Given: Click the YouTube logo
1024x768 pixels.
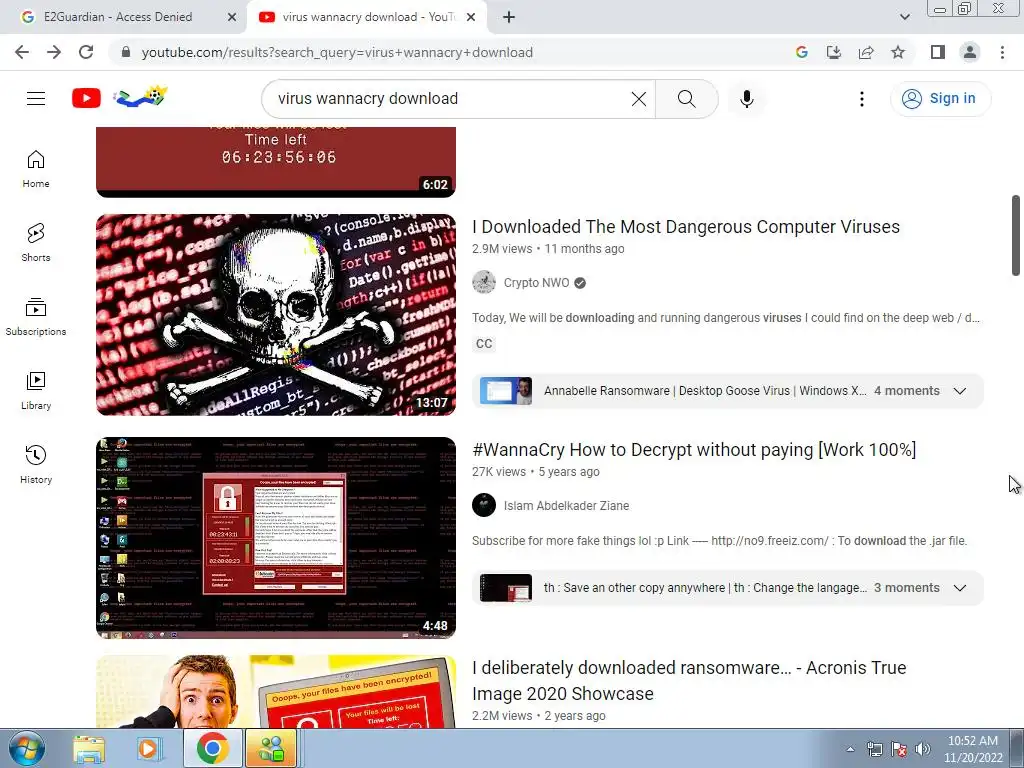Looking at the screenshot, I should (x=86, y=99).
